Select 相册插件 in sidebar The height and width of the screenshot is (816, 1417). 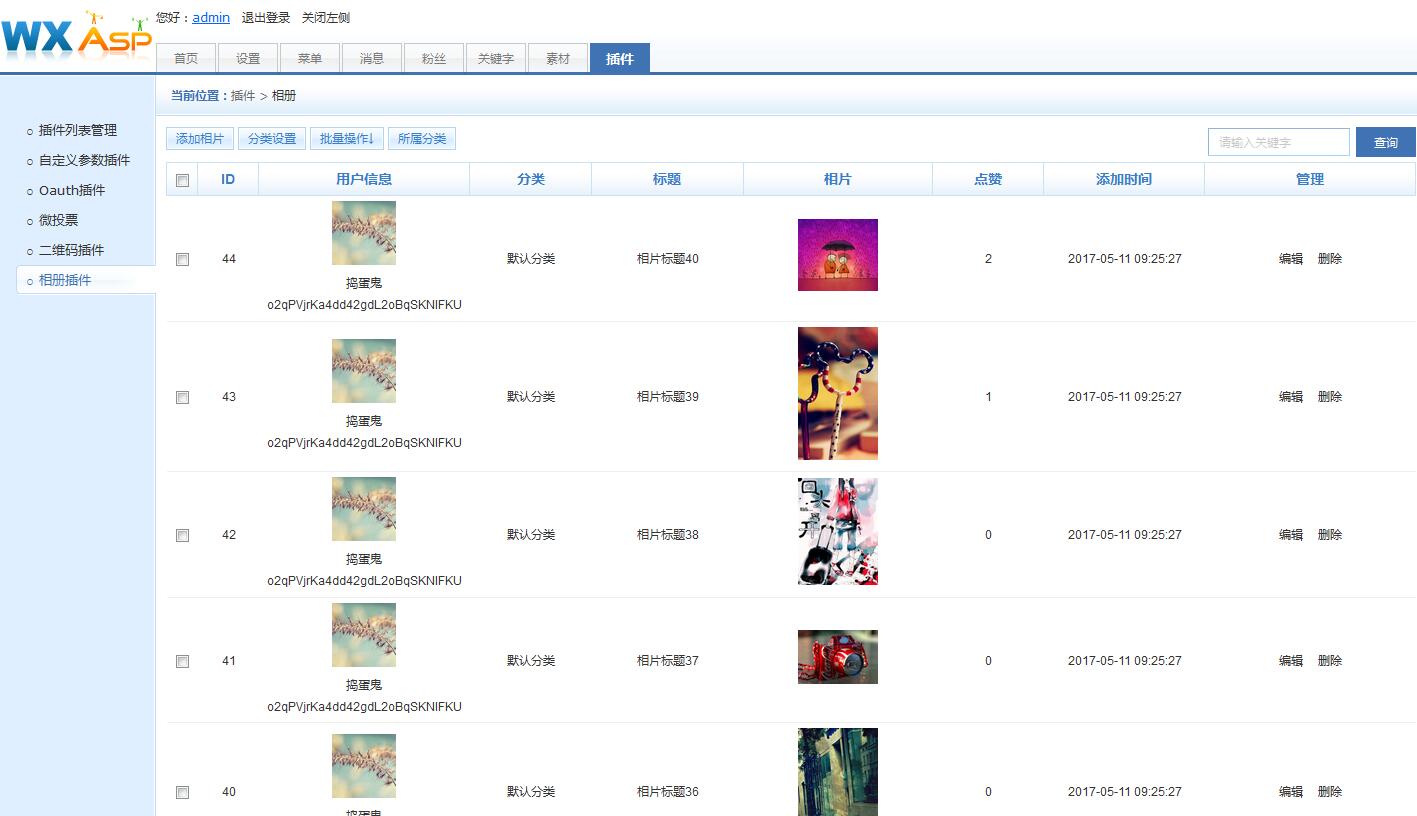[65, 280]
